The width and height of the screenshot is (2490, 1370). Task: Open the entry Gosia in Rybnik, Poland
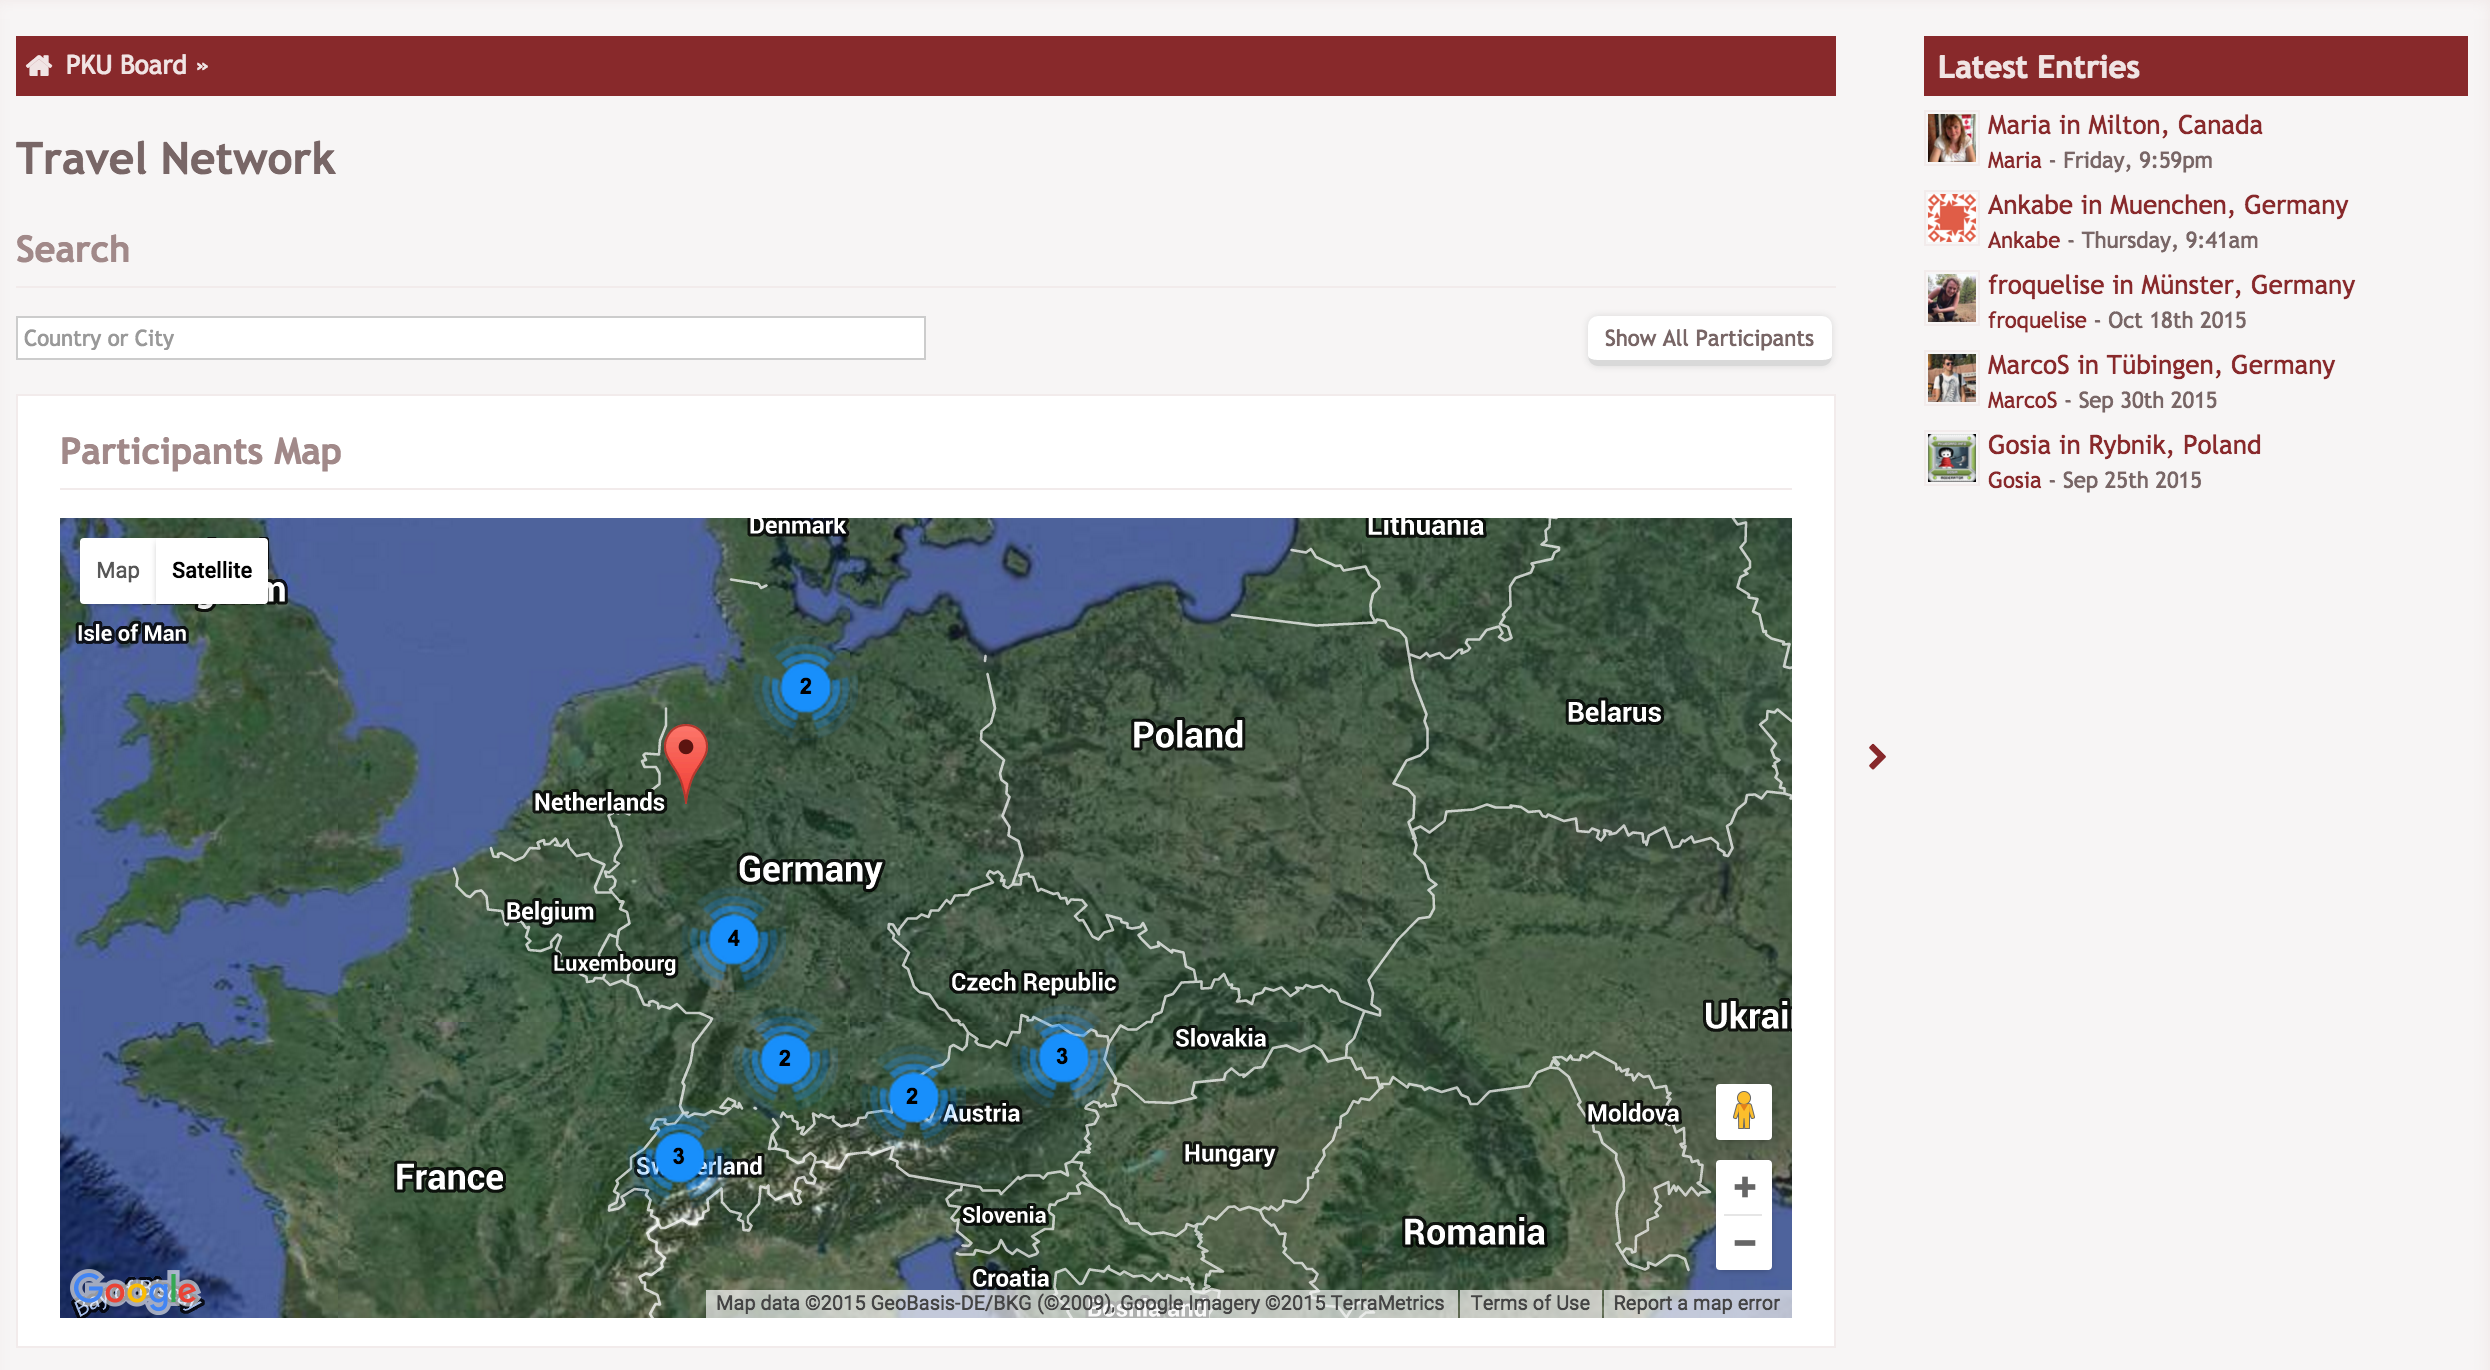pyautogui.click(x=2124, y=445)
